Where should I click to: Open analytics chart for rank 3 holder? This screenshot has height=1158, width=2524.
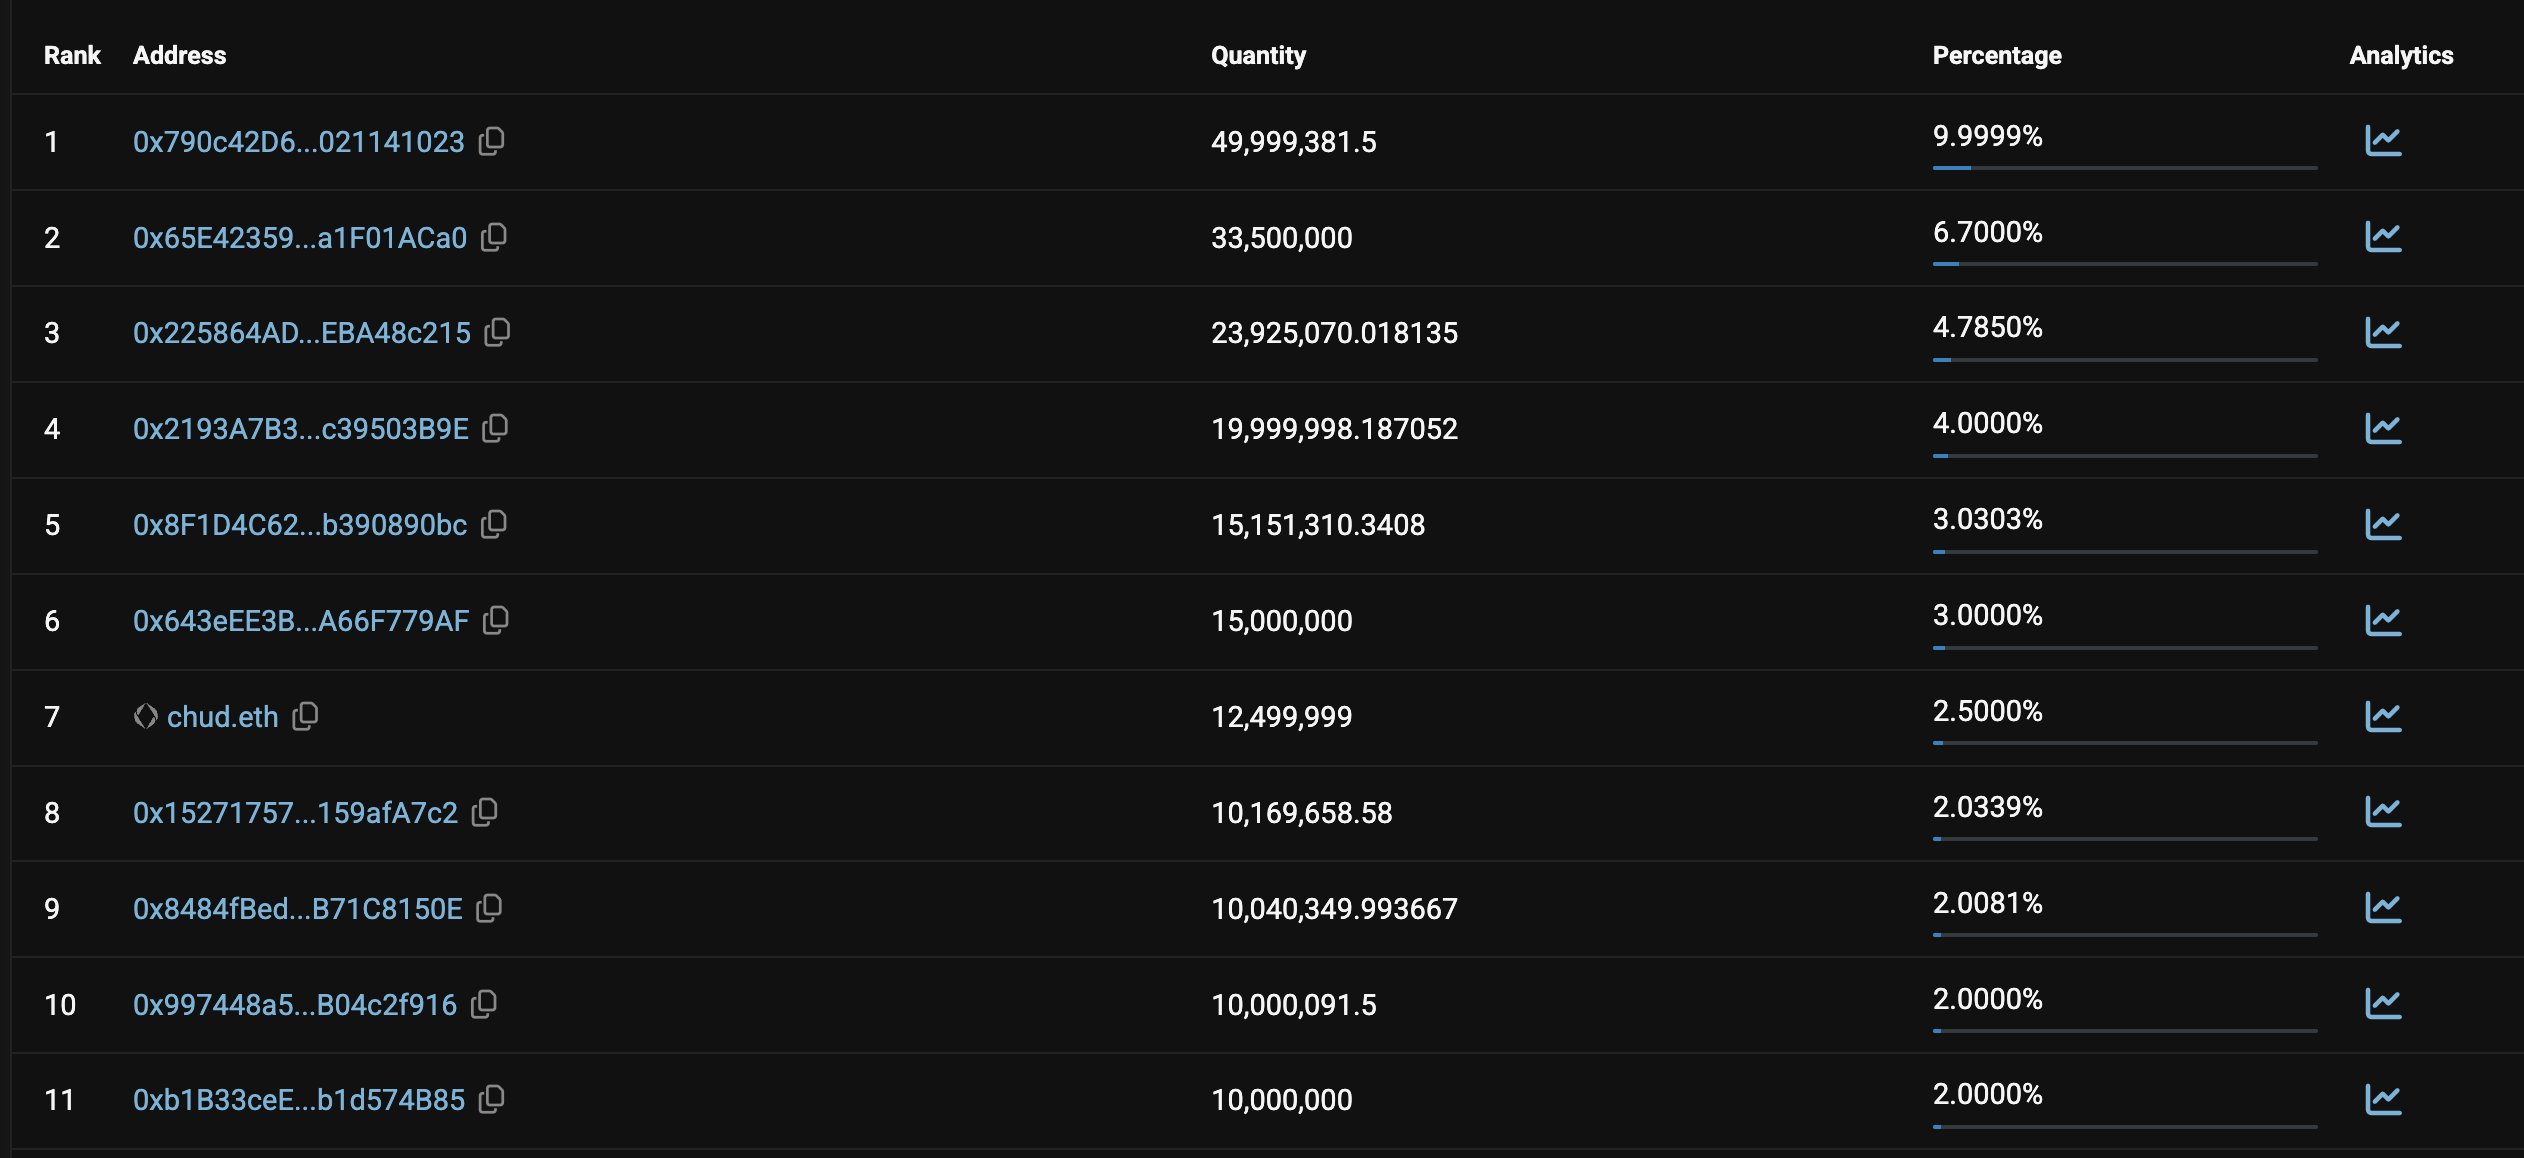point(2383,332)
